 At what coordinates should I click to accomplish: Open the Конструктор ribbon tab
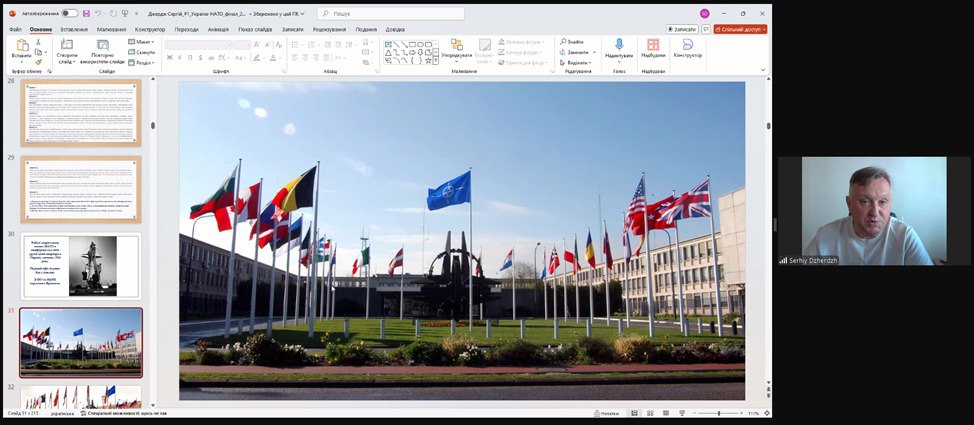(150, 29)
